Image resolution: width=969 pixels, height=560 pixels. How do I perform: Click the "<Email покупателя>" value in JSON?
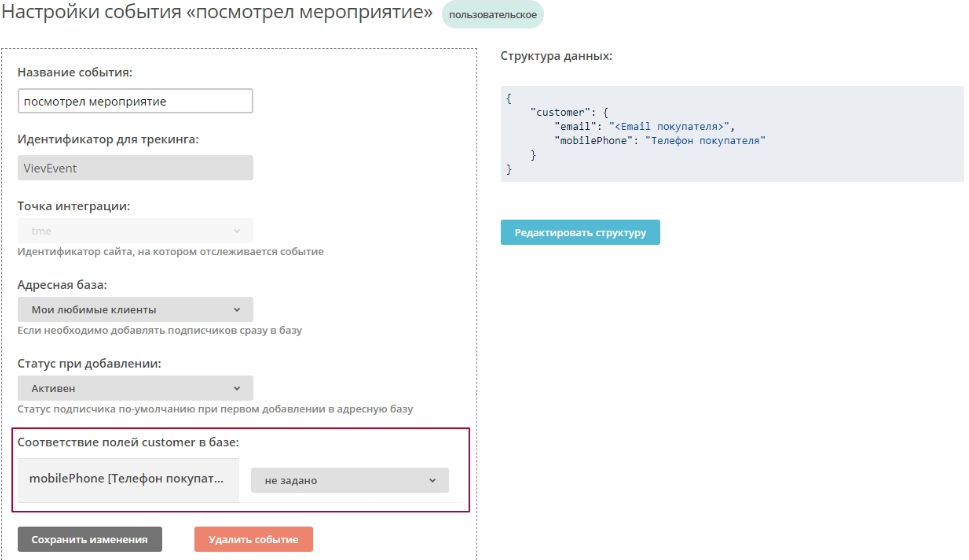(x=669, y=126)
